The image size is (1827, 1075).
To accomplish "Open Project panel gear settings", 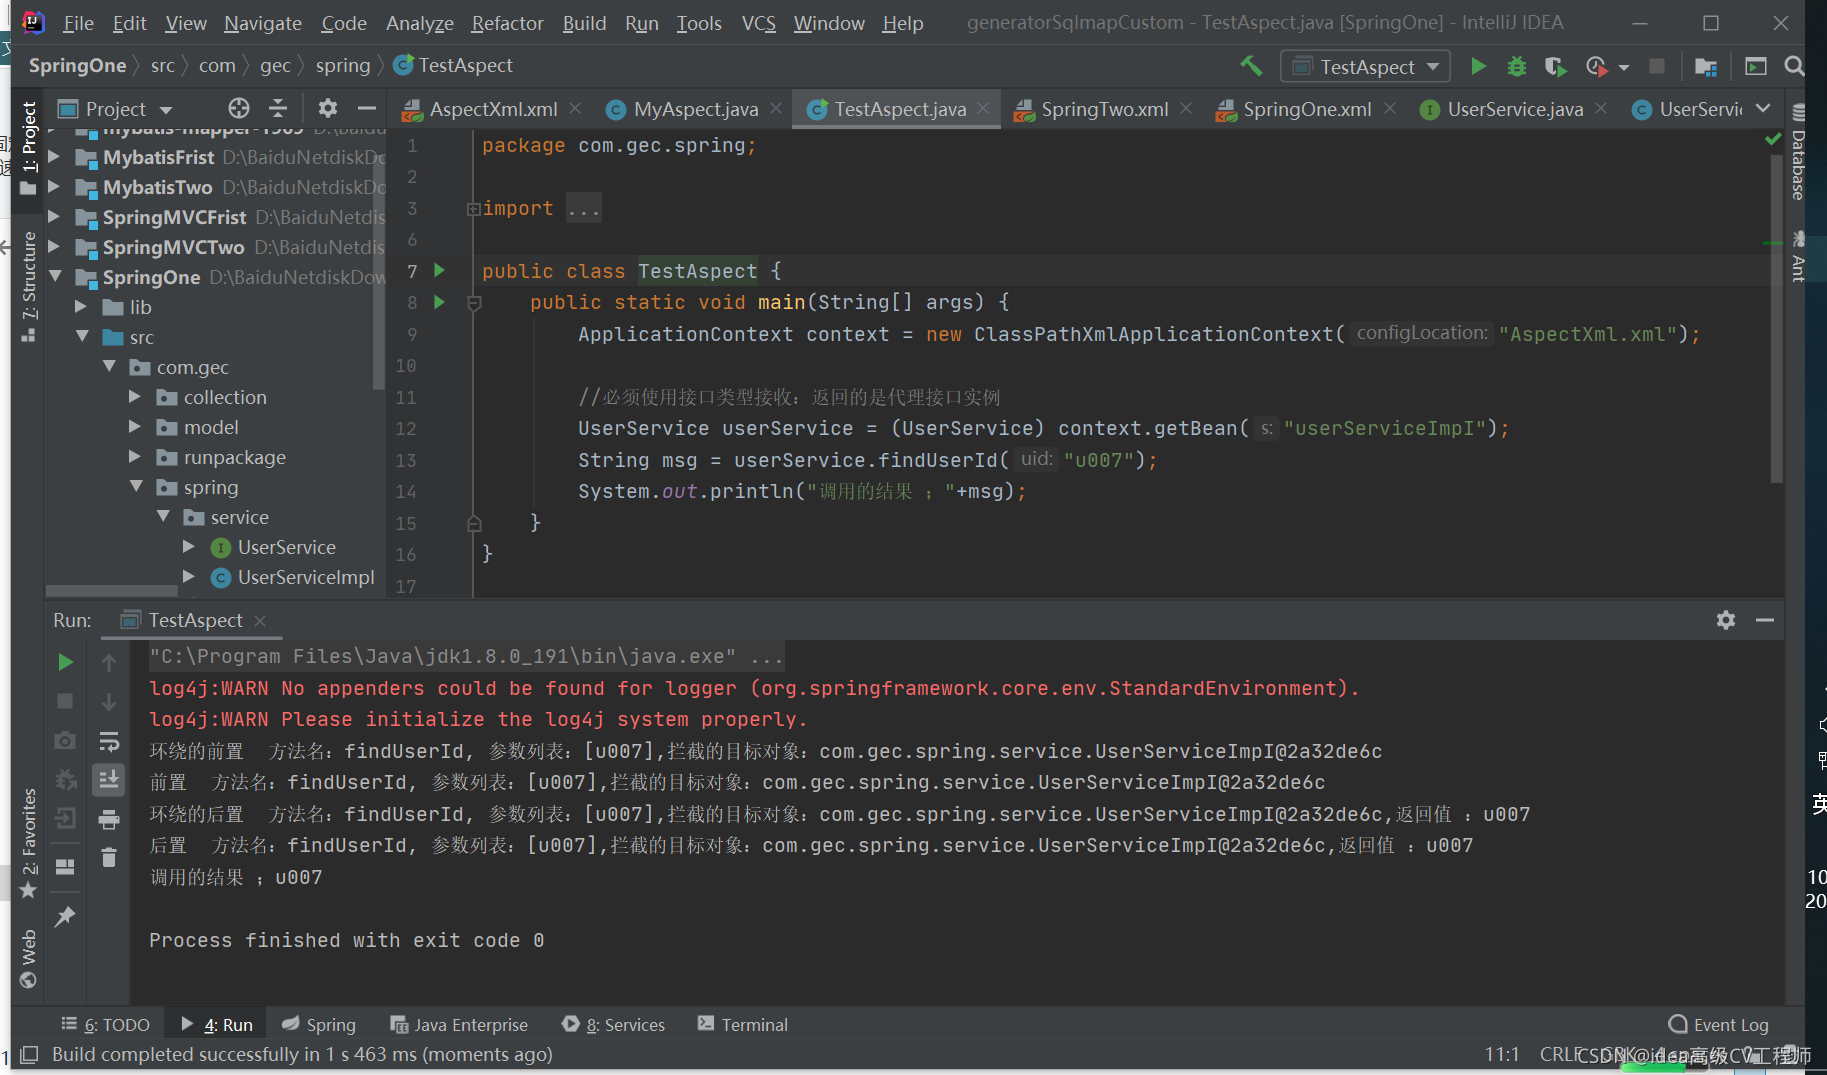I will [x=327, y=108].
